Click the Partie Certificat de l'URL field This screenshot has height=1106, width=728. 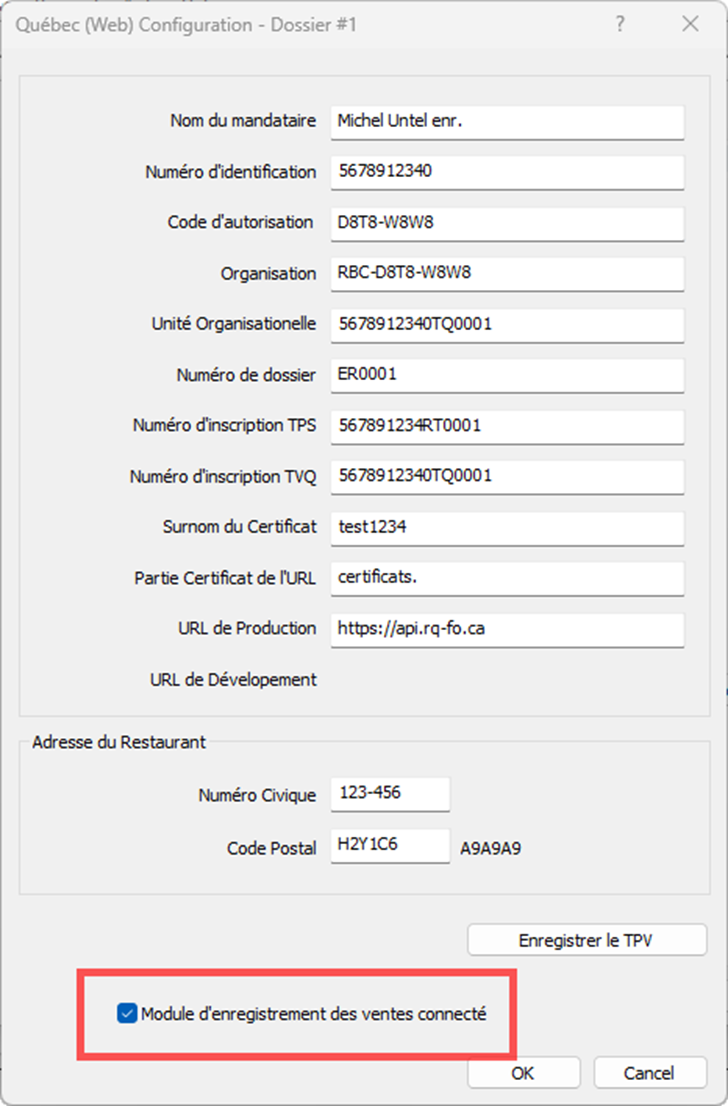point(507,578)
